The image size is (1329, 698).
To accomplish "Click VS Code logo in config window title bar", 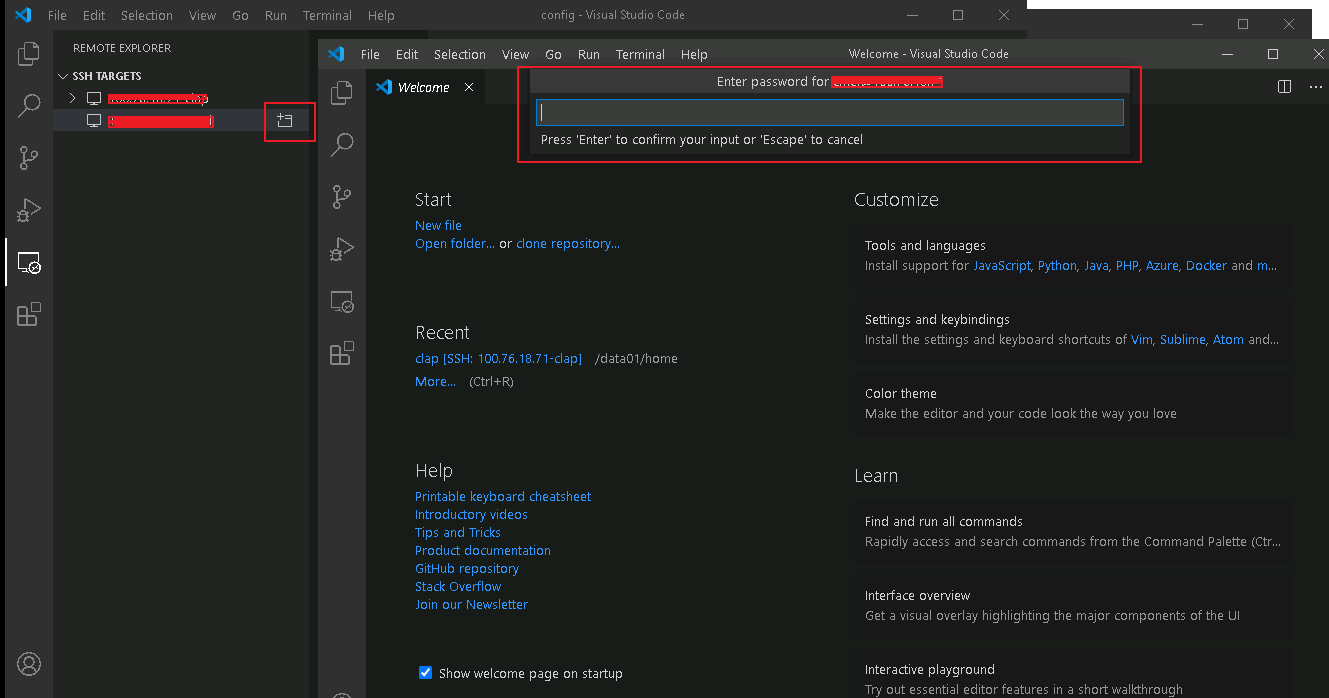I will tap(24, 15).
